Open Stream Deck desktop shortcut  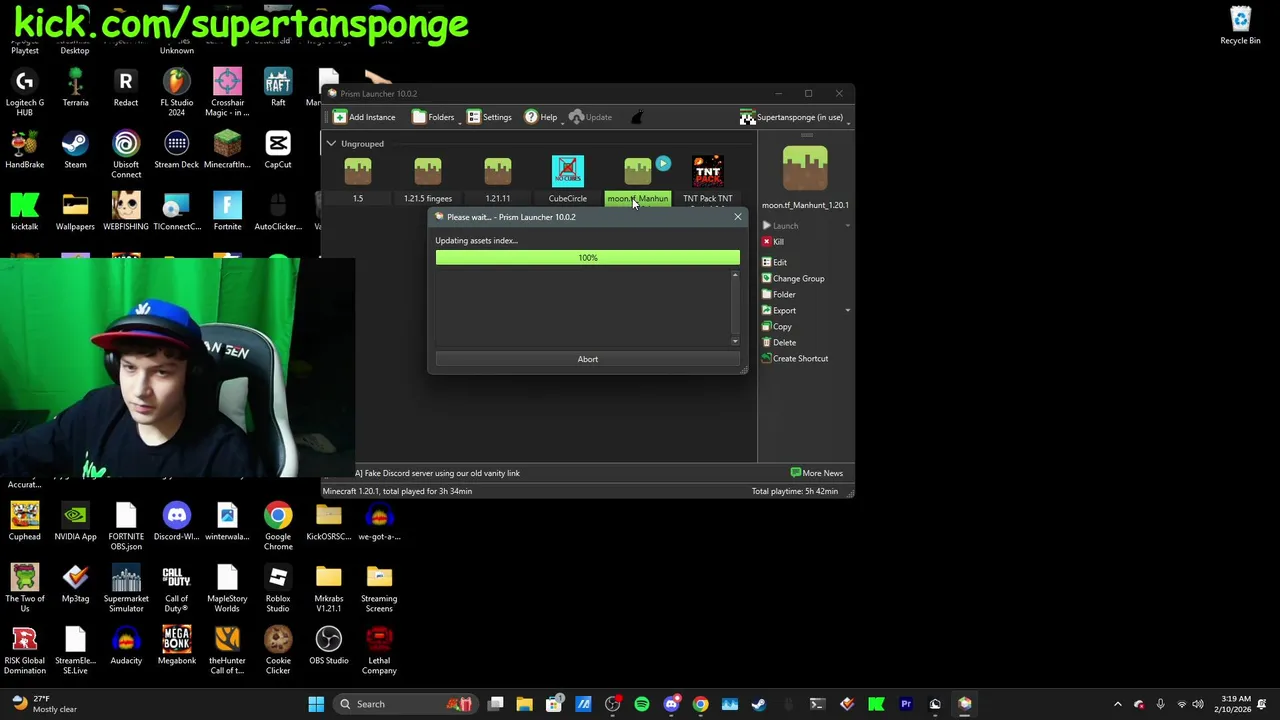tap(177, 149)
